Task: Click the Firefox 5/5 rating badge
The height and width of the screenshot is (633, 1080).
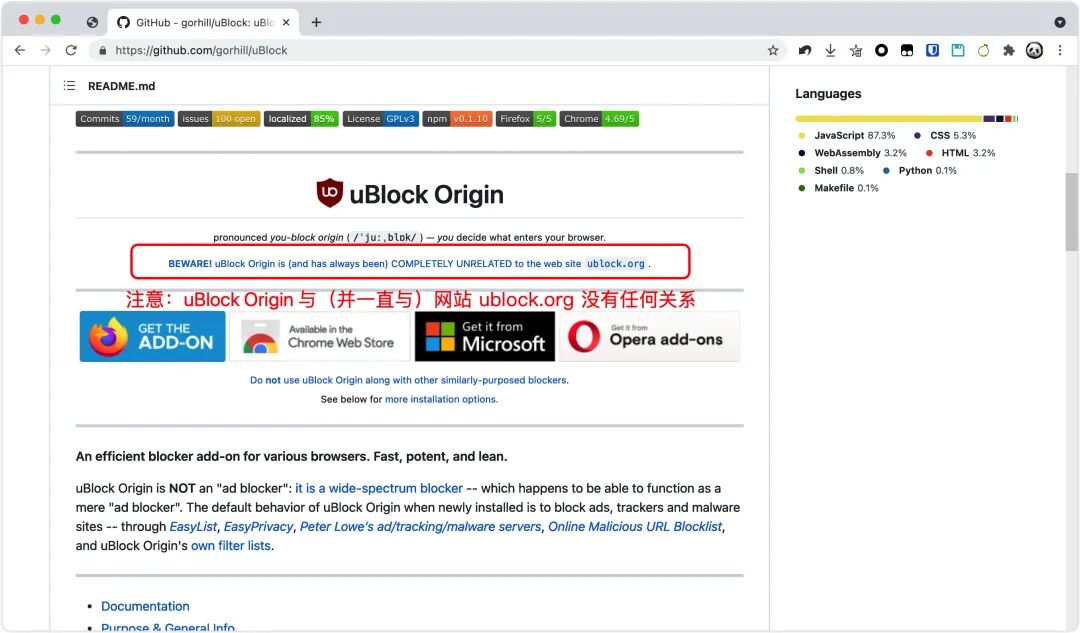Action: 526,118
